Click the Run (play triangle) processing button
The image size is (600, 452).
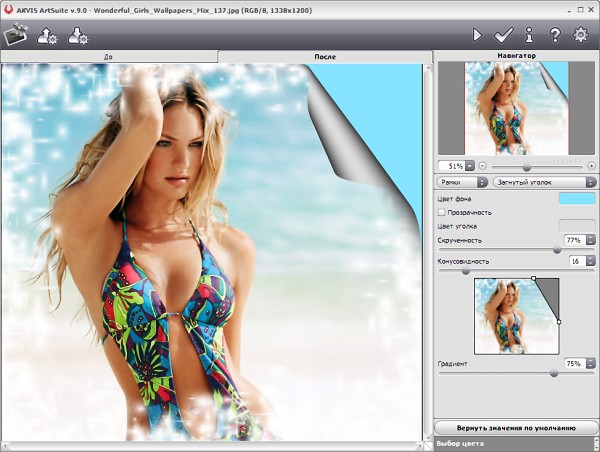[x=478, y=35]
